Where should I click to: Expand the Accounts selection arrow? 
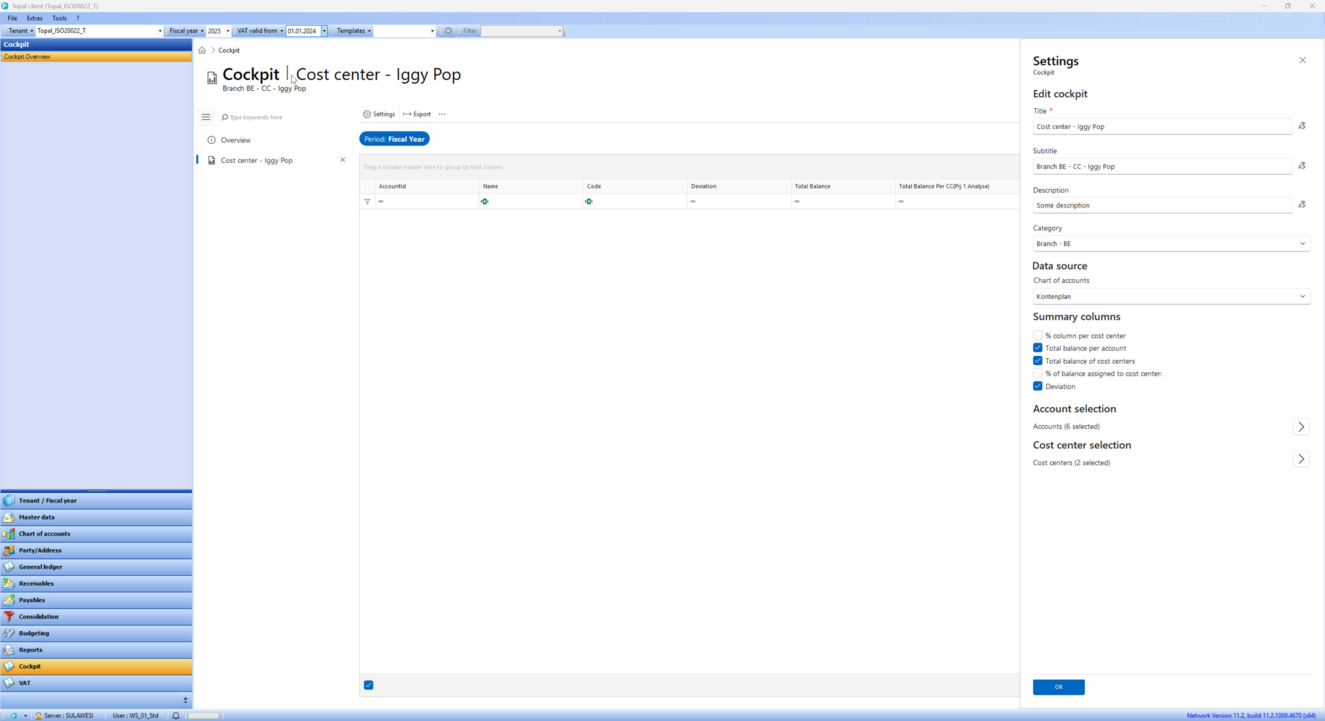[x=1300, y=427]
